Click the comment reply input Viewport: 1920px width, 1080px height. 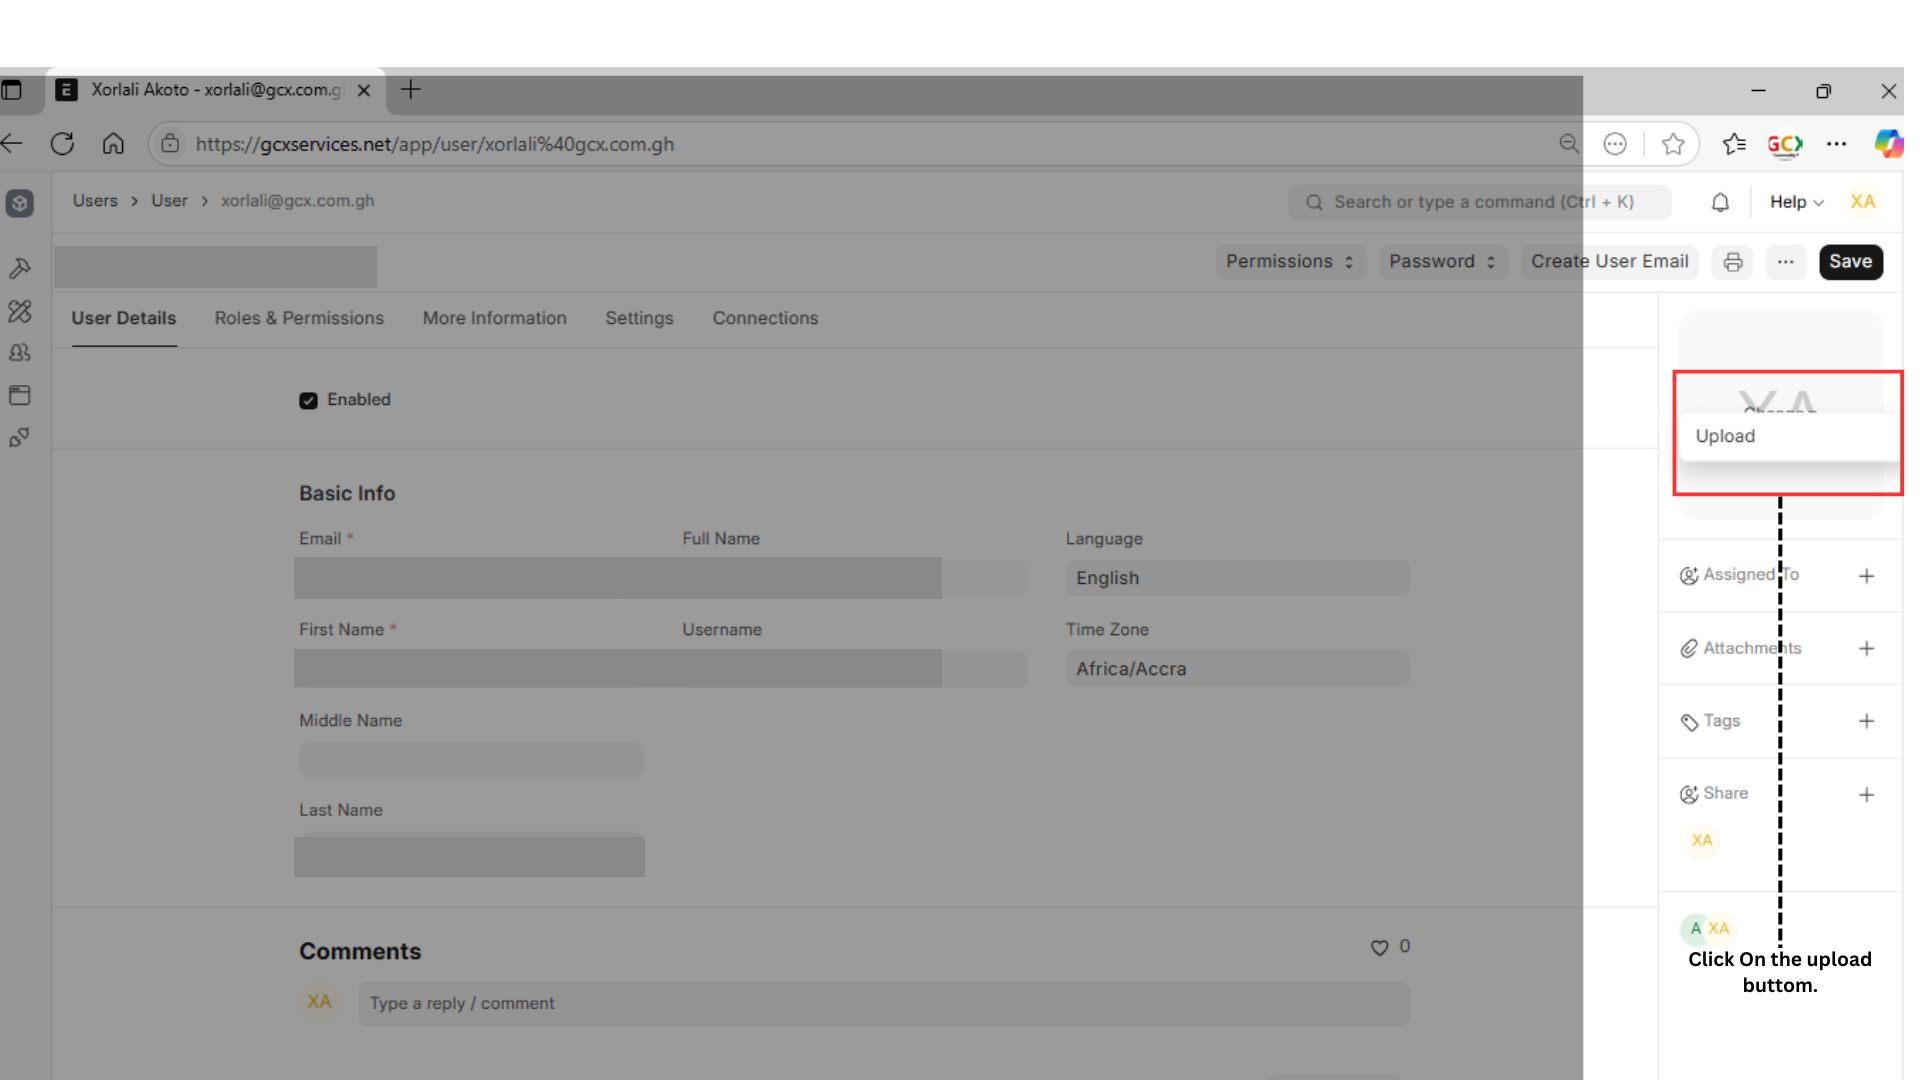point(884,1003)
